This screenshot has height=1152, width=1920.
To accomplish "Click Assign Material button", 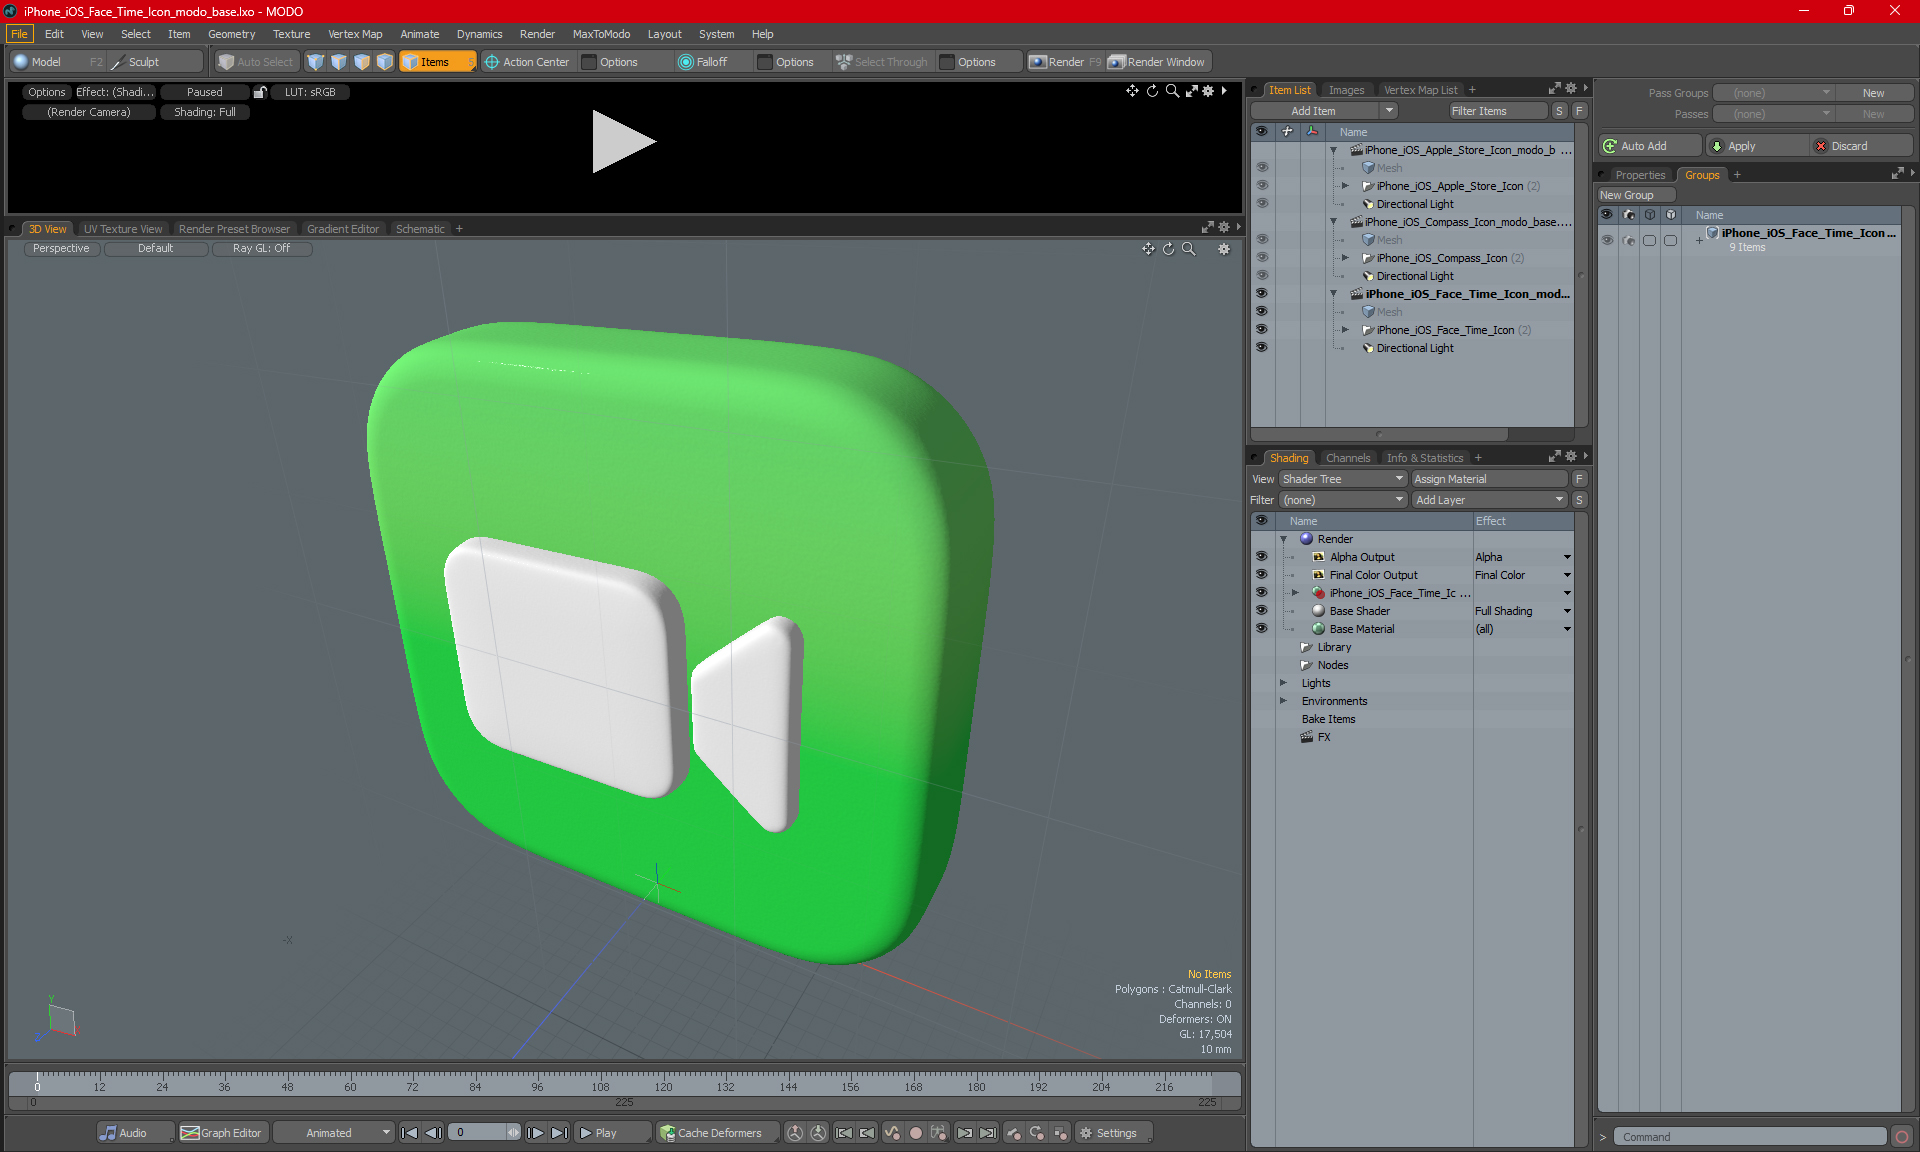I will point(1490,479).
